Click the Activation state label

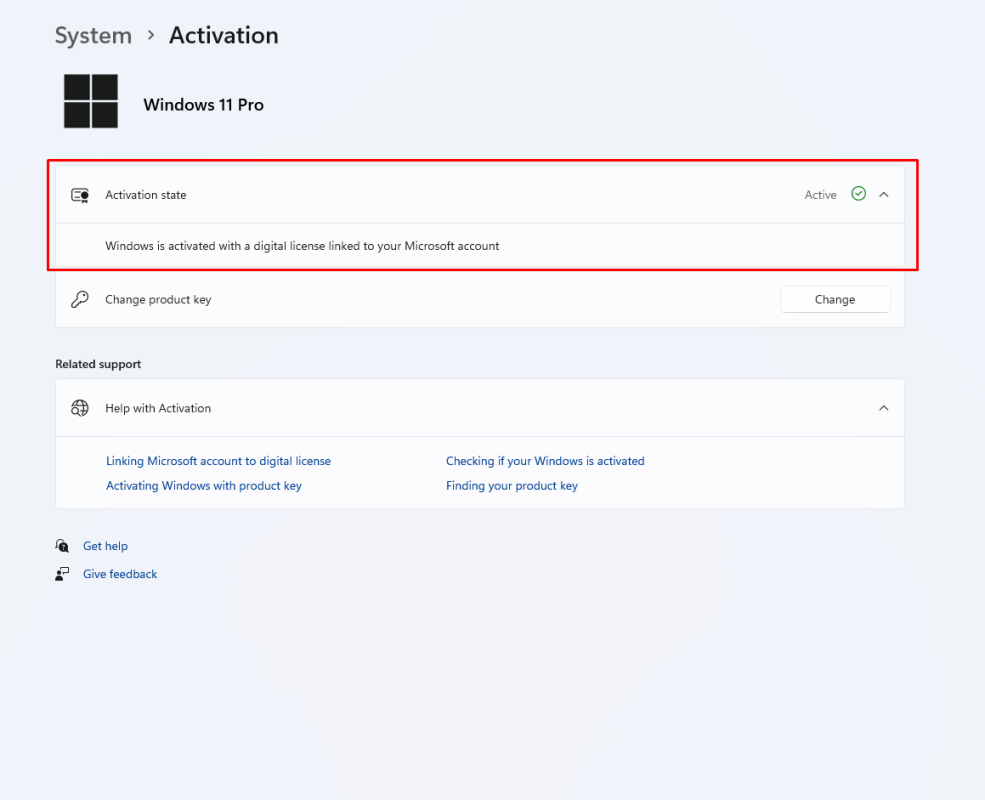(146, 195)
